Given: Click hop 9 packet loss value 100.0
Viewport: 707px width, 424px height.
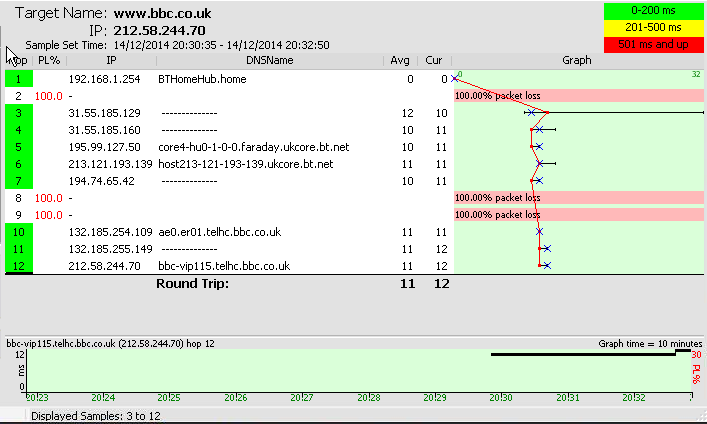Looking at the screenshot, I should point(49,215).
